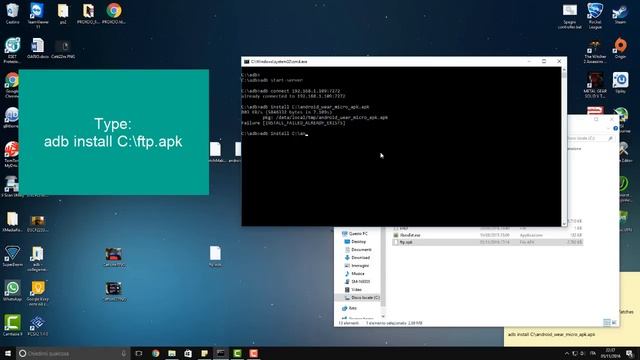Open the XMedia folder icon on the desktop
This screenshot has height=360, width=640.
(12, 221)
